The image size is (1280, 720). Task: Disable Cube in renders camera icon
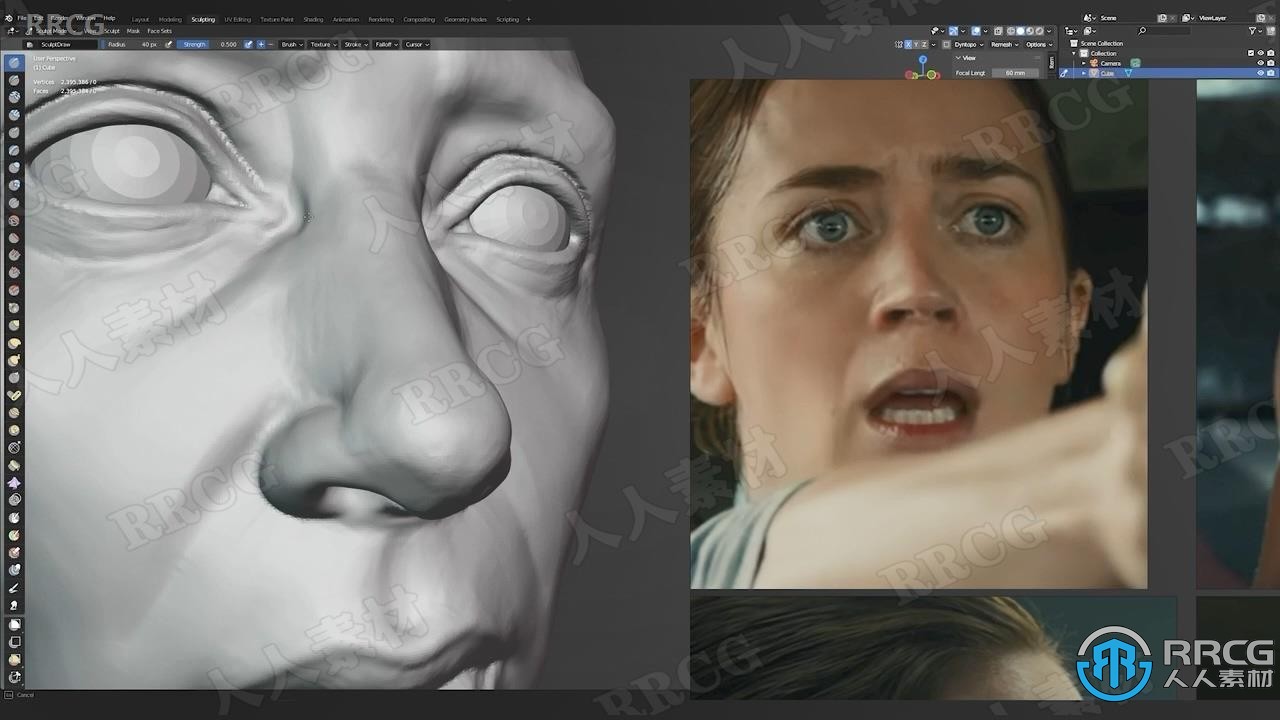click(x=1270, y=73)
